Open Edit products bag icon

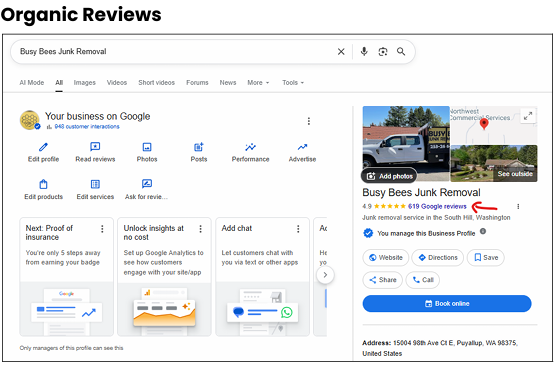pyautogui.click(x=43, y=184)
